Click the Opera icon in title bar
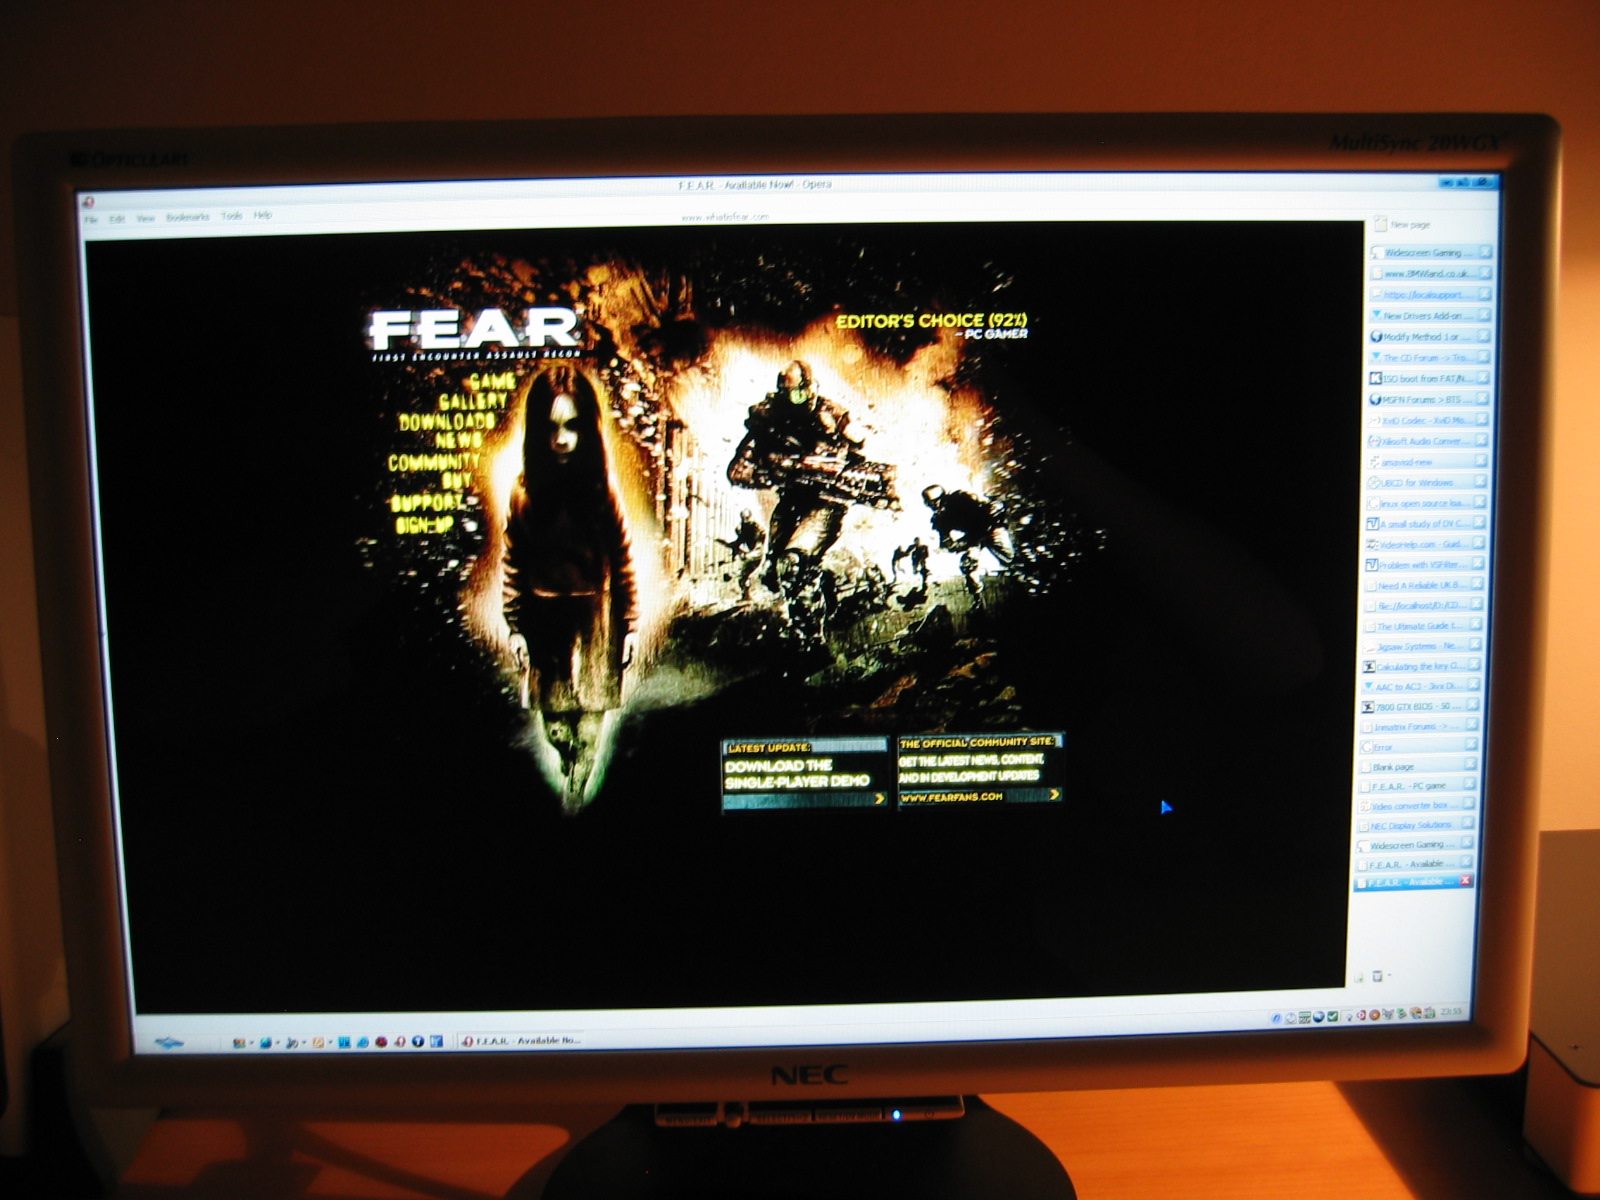The width and height of the screenshot is (1600, 1200). click(x=89, y=201)
